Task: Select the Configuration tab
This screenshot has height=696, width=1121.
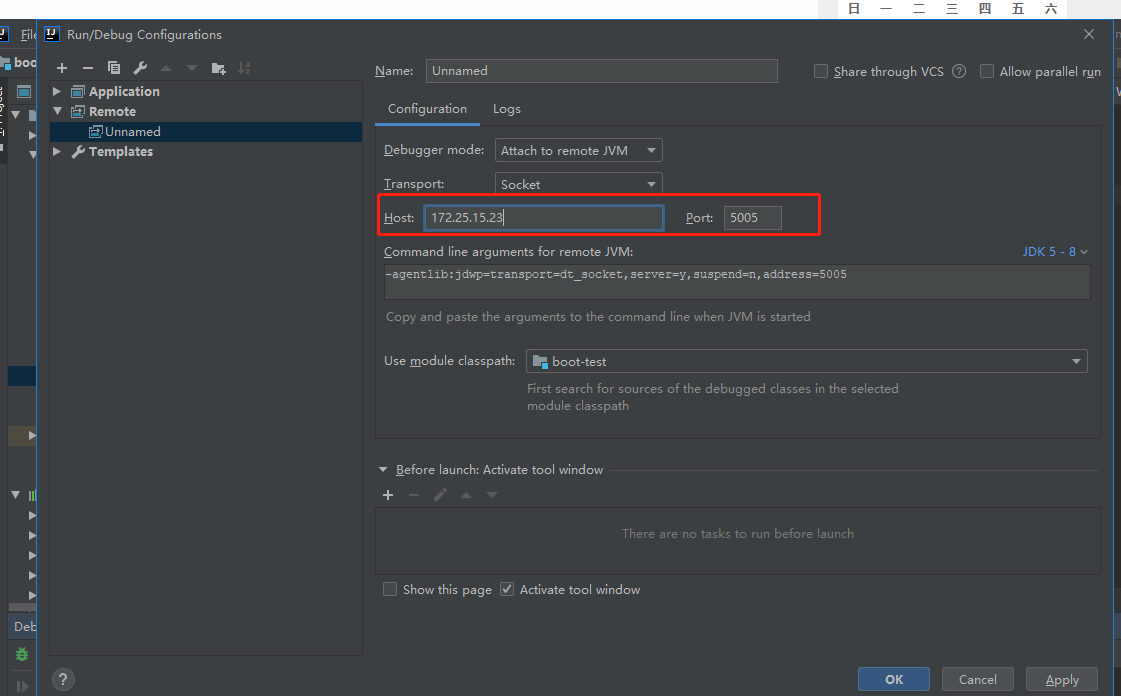Action: click(x=427, y=109)
